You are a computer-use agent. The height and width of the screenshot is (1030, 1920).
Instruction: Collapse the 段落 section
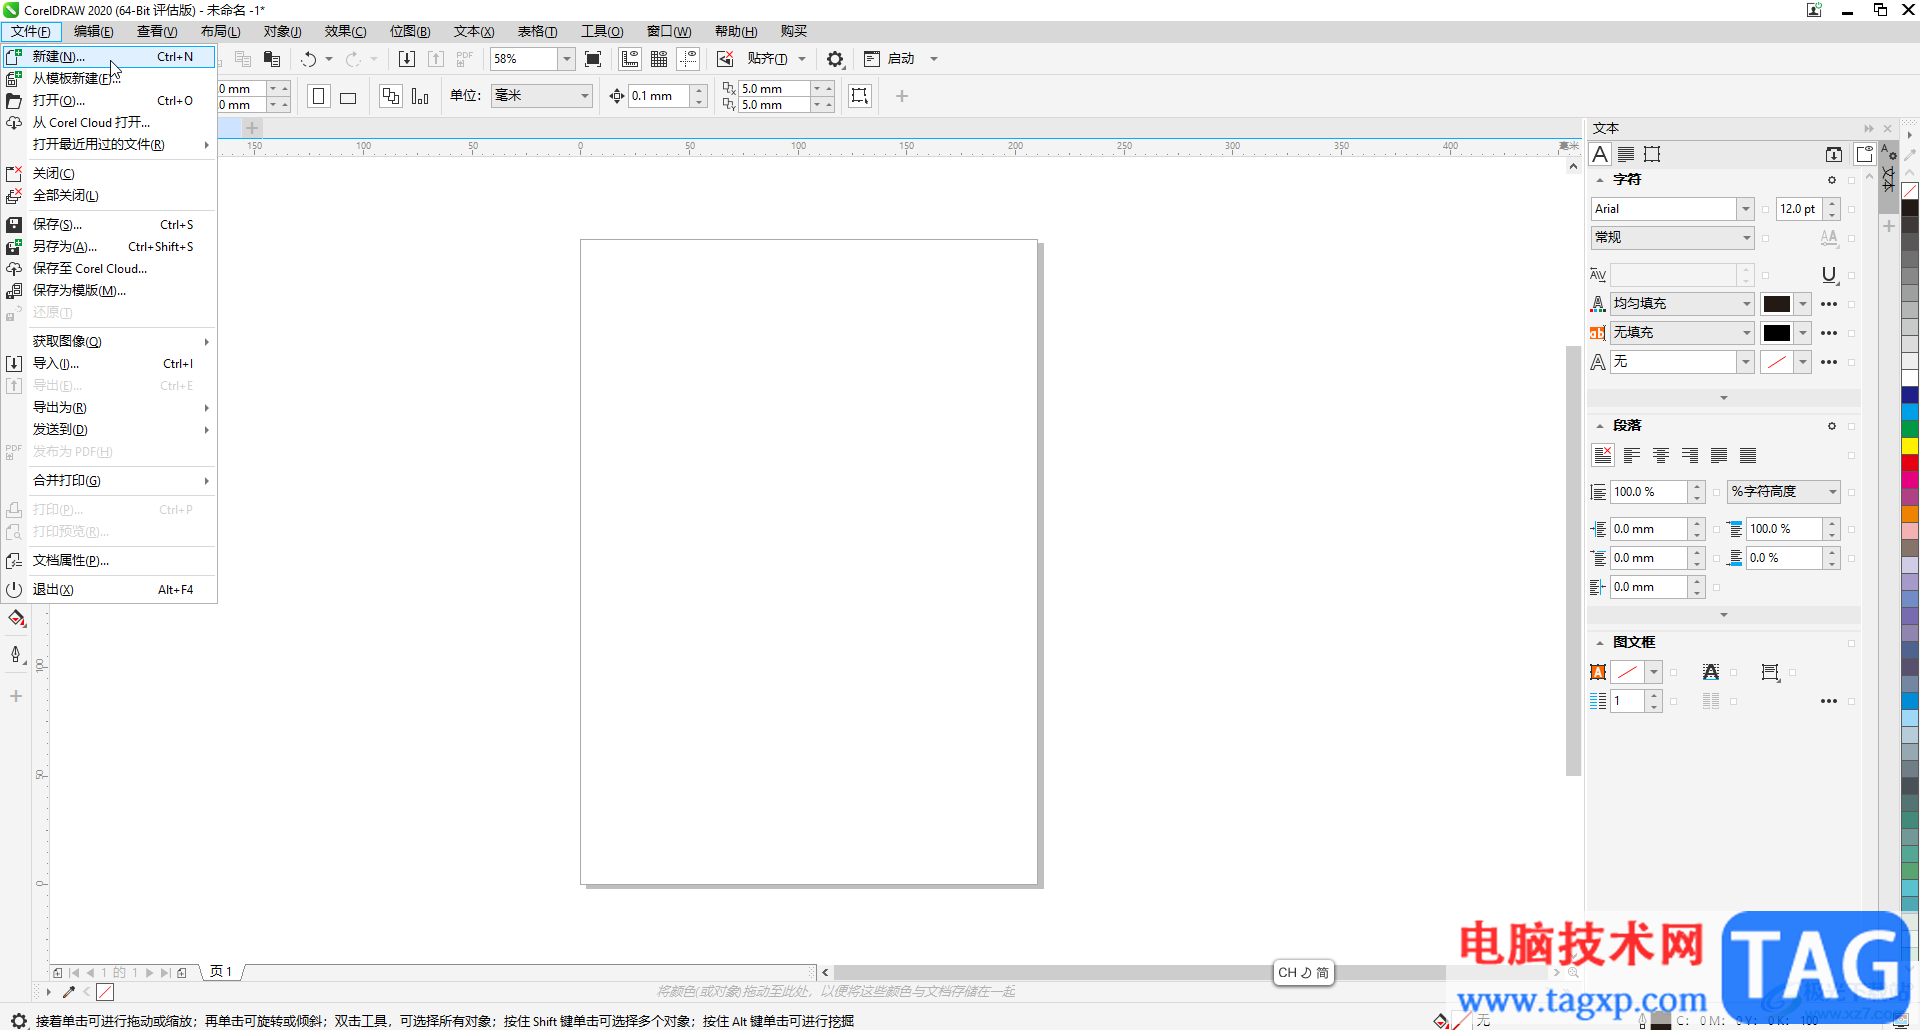(x=1600, y=426)
